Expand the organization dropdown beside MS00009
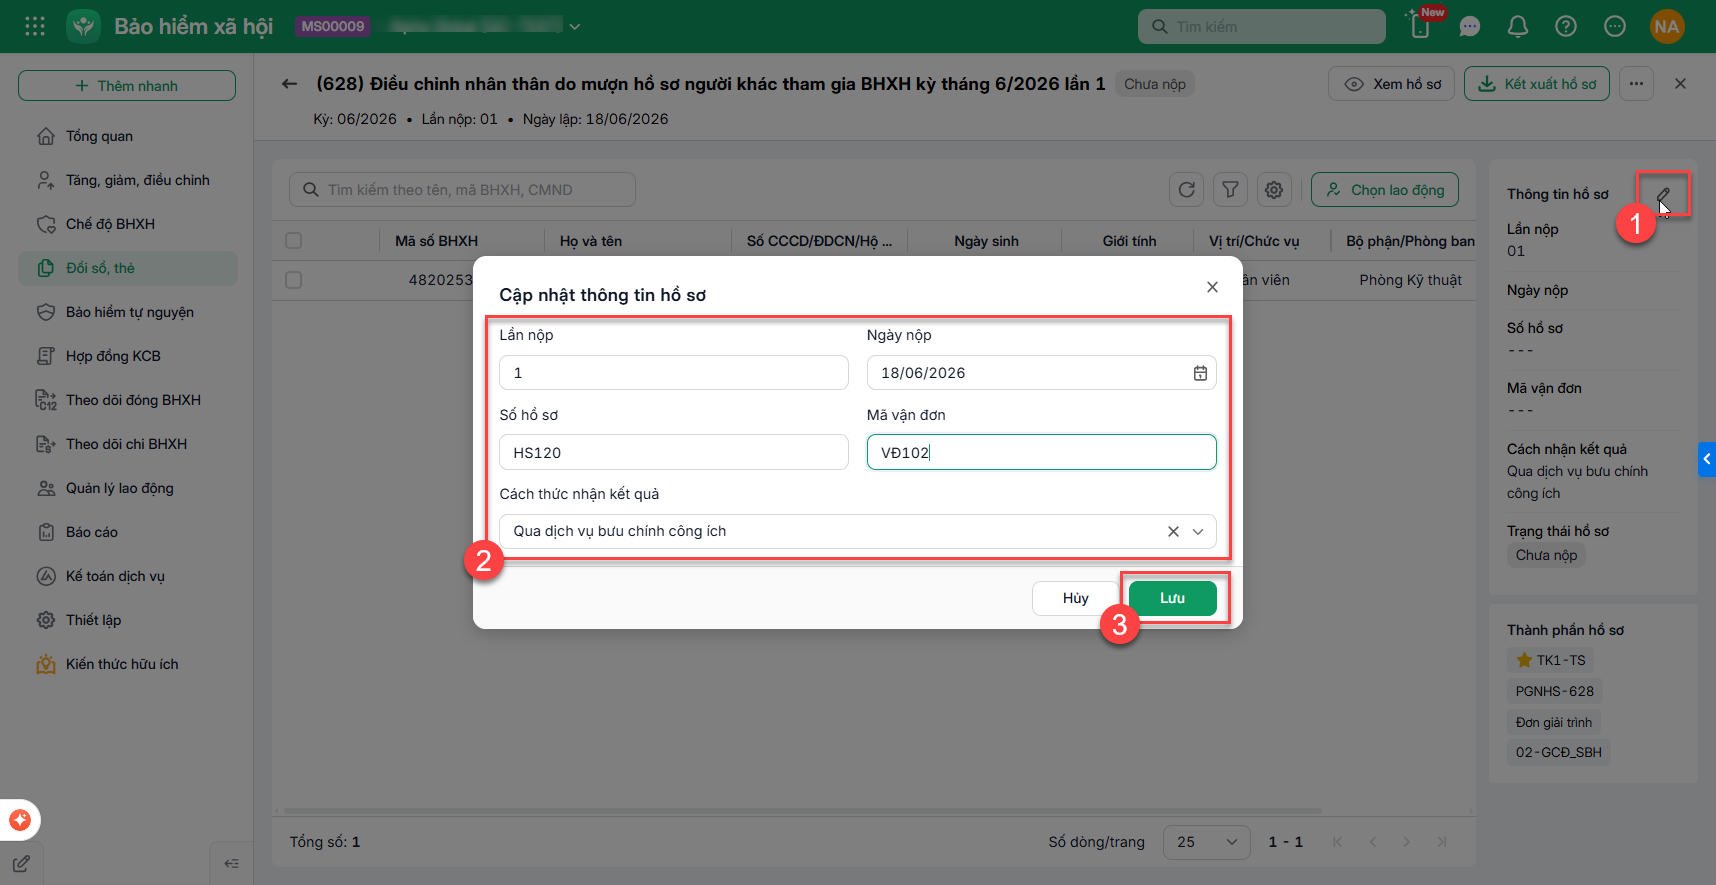The width and height of the screenshot is (1716, 885). point(575,27)
